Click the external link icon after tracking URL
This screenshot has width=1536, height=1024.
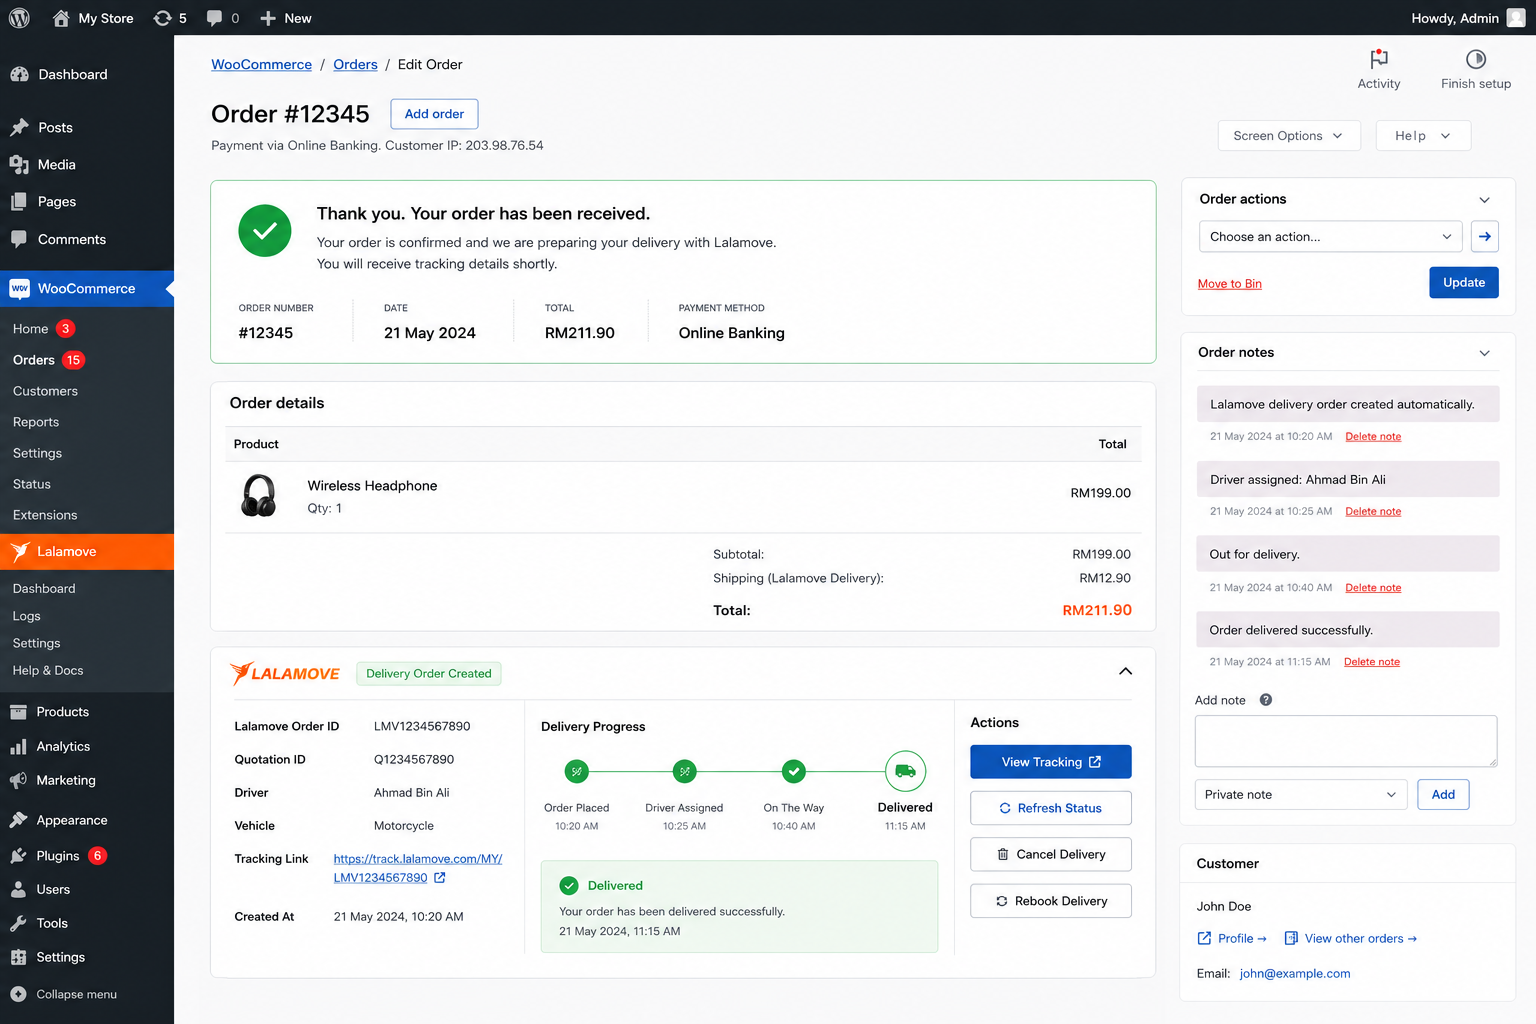(x=440, y=878)
